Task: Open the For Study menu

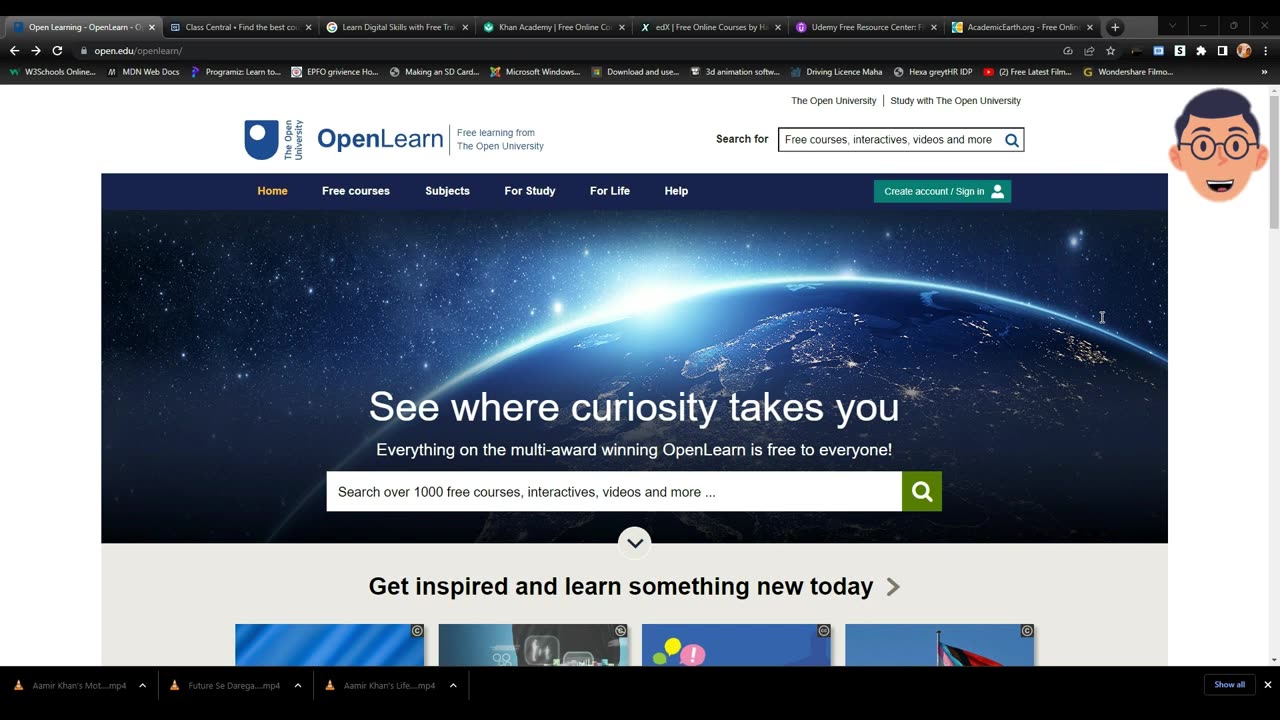Action: (529, 191)
